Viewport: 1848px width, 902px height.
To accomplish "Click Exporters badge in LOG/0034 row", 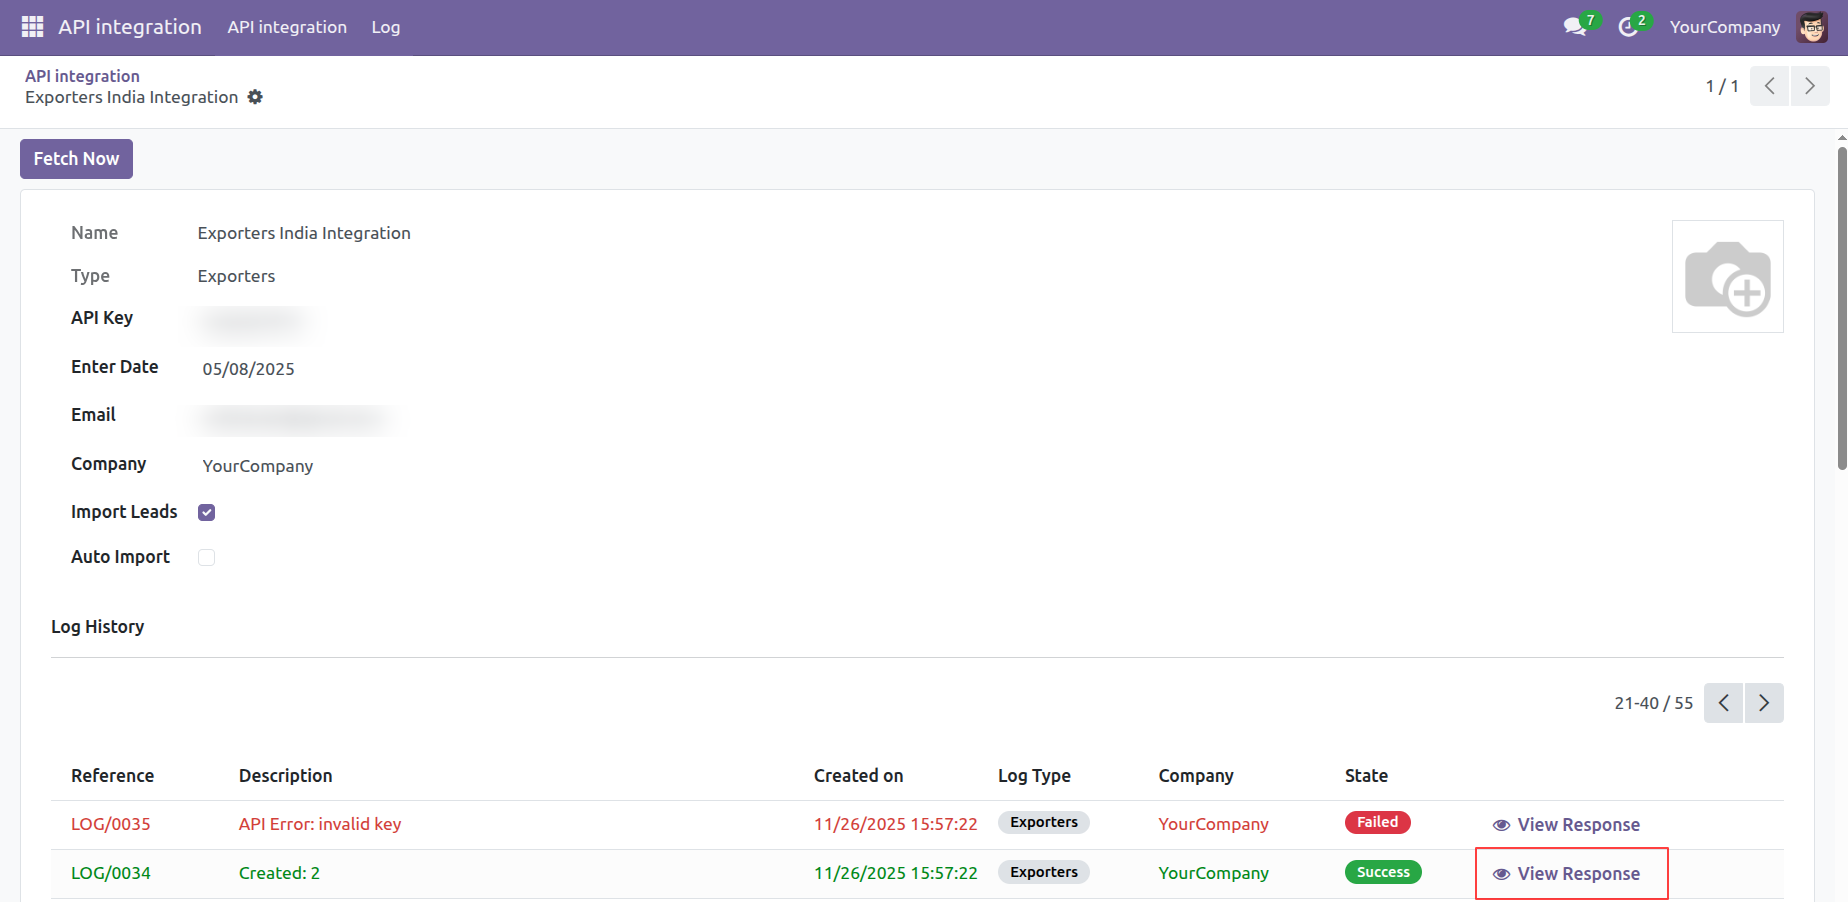I will point(1044,872).
